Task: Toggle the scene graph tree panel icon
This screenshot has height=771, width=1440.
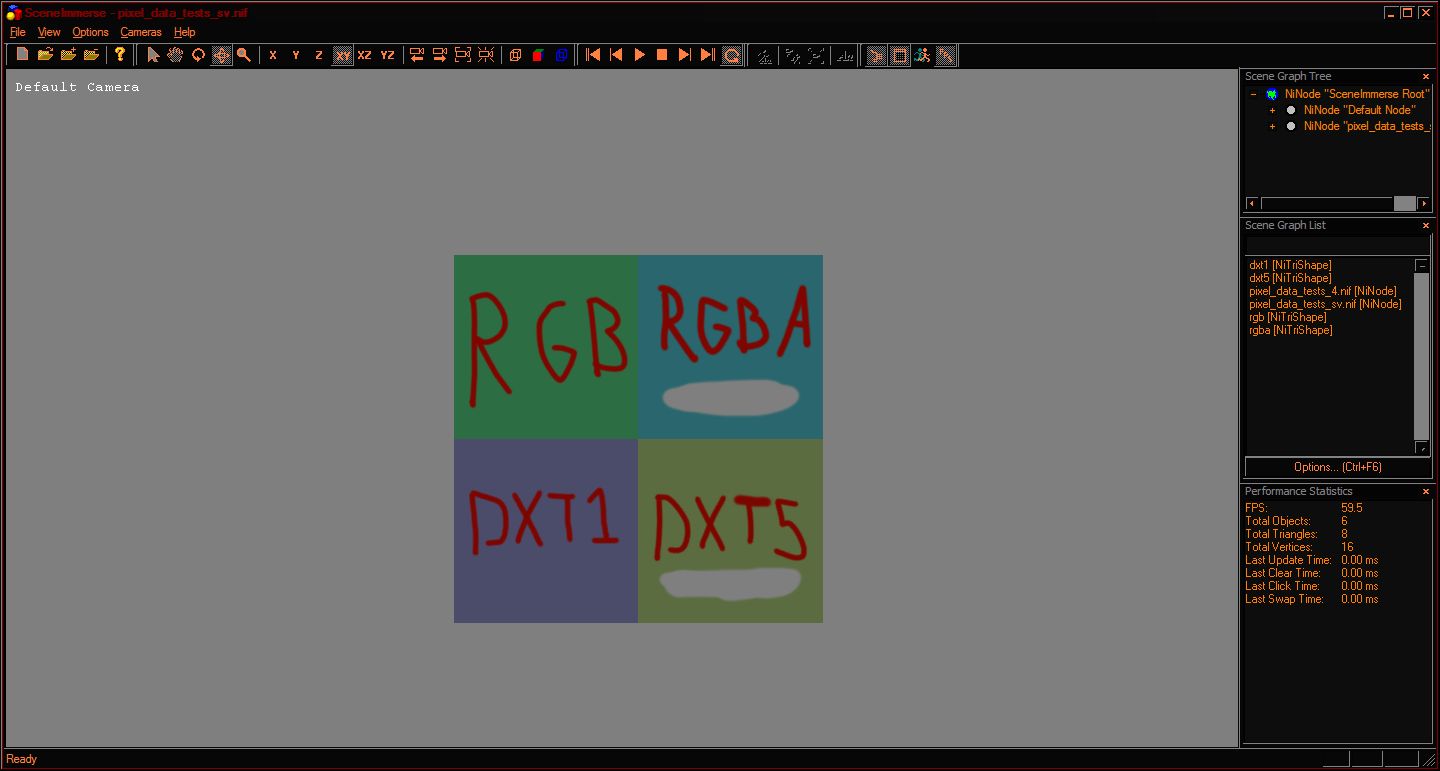Action: pos(877,55)
